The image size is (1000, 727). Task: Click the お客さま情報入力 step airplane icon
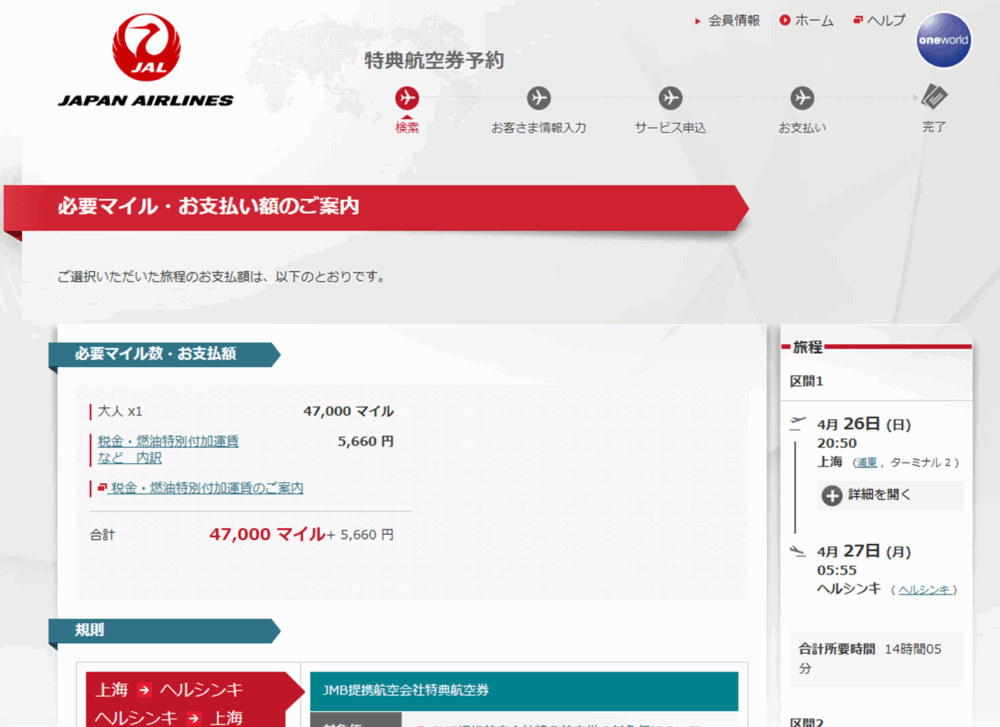[538, 98]
